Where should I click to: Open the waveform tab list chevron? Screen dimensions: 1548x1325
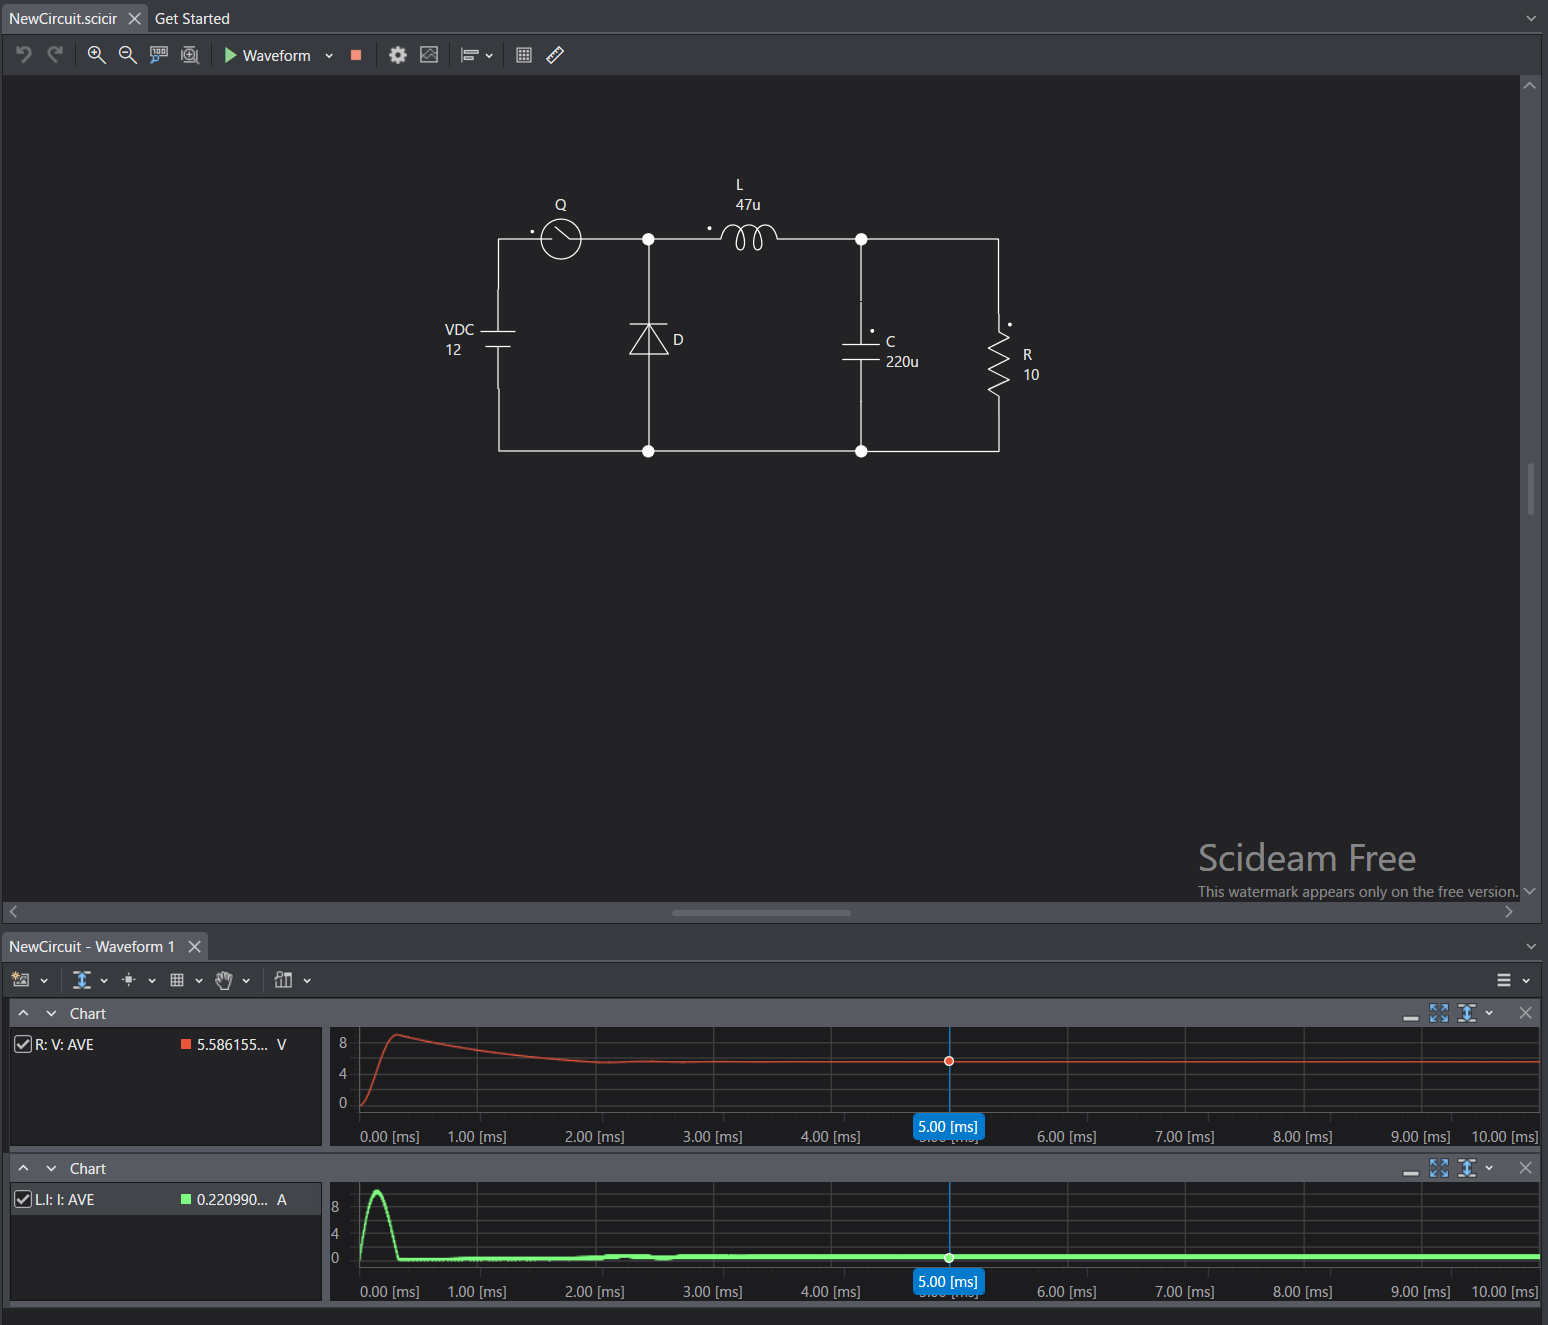tap(1531, 946)
